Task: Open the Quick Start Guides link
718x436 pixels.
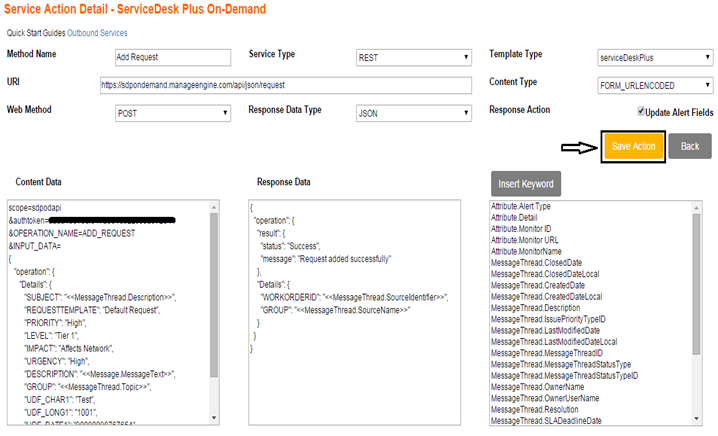Action: [x=35, y=33]
